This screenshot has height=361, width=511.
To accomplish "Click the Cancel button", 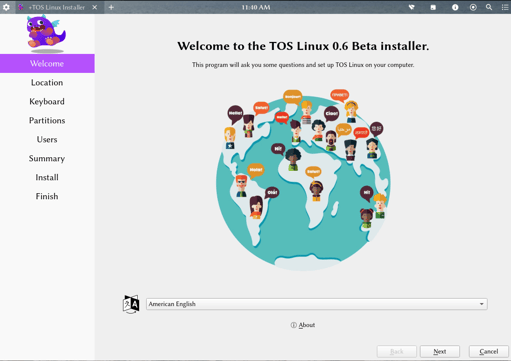I will (489, 351).
